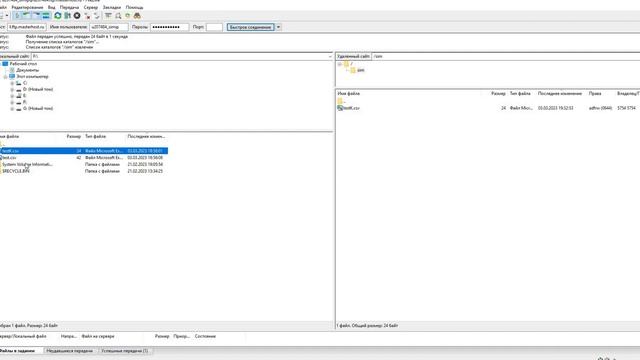640x360 pixels.
Task: Sort remote files by Права column
Action: pyautogui.click(x=595, y=93)
